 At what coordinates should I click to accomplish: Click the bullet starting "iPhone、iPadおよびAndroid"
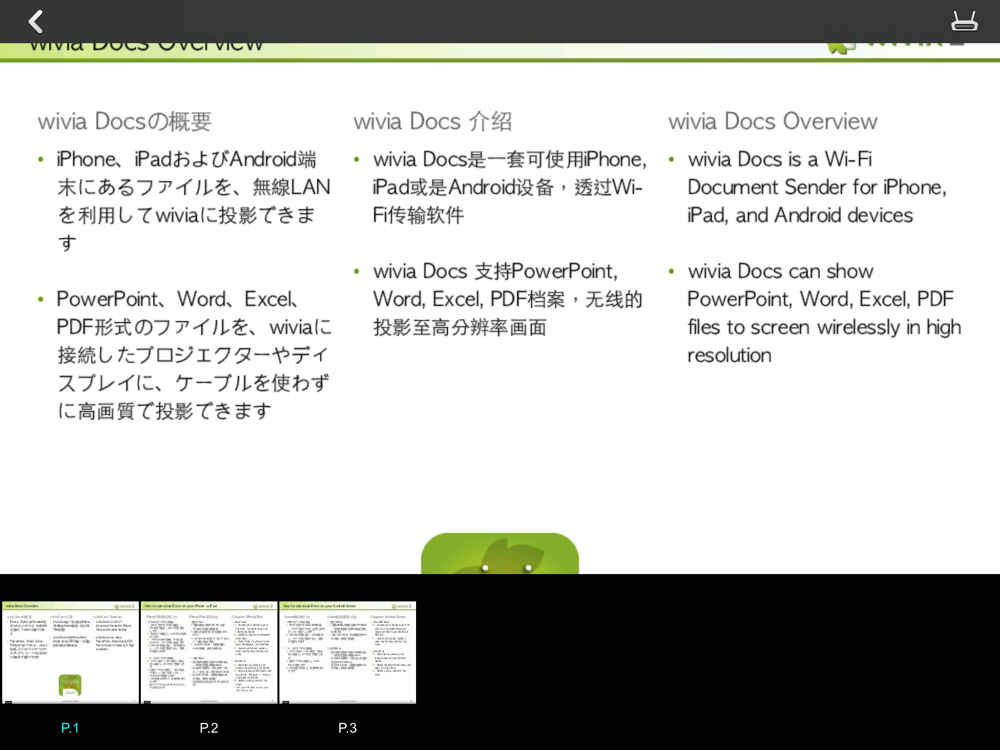point(194,201)
